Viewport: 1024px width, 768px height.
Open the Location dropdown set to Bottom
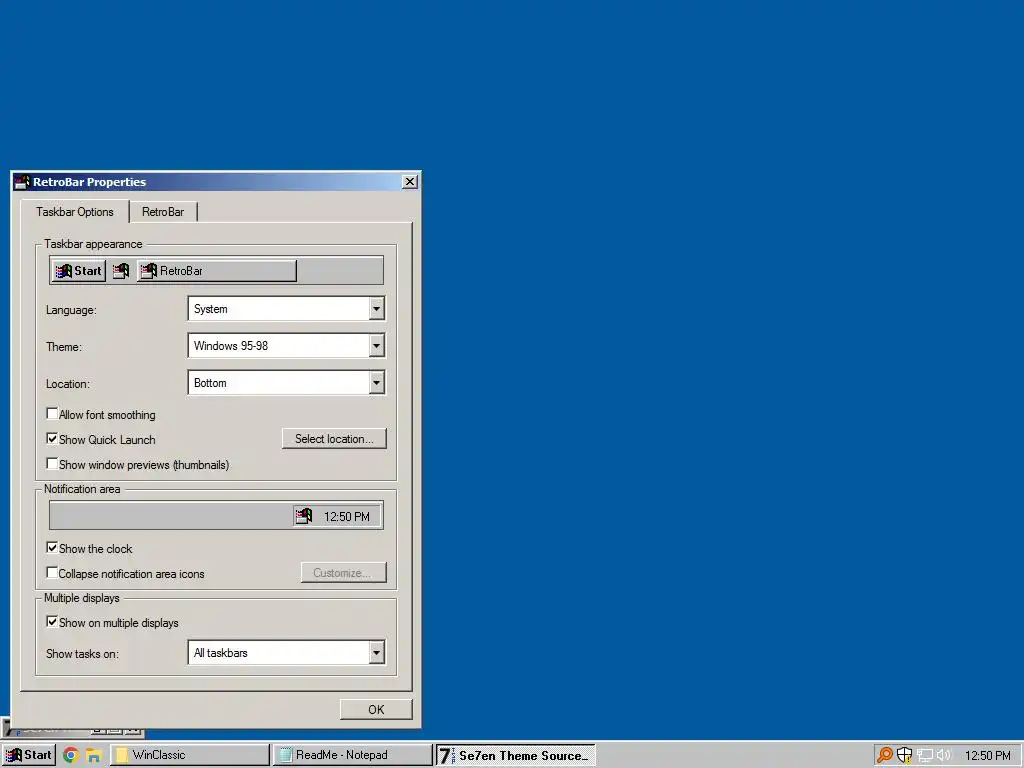pos(376,383)
